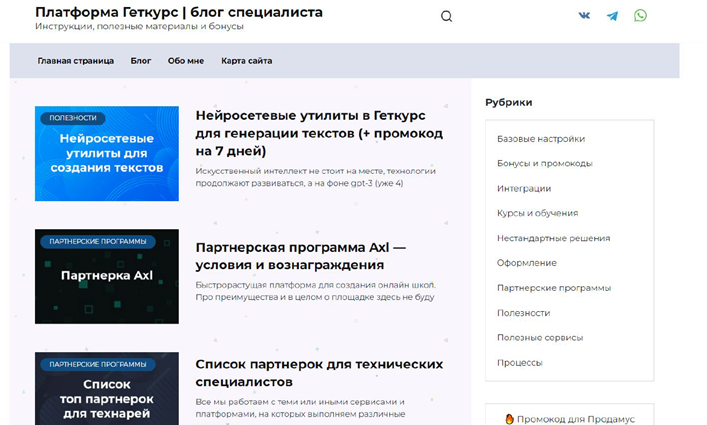Open article Нейросетевые утилиты в Геткурс
The height and width of the screenshot is (425, 707).
click(x=319, y=133)
